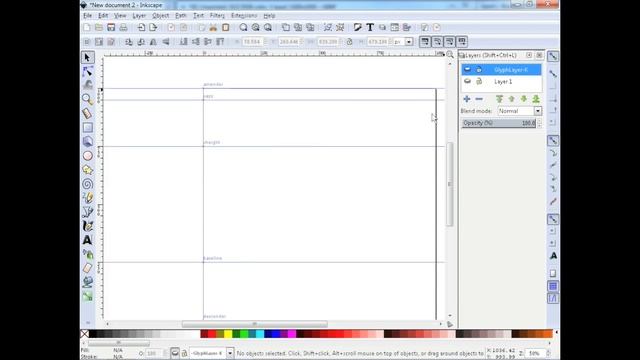Click the delete layer minus button
Viewport: 640px width, 360px height.
click(479, 99)
